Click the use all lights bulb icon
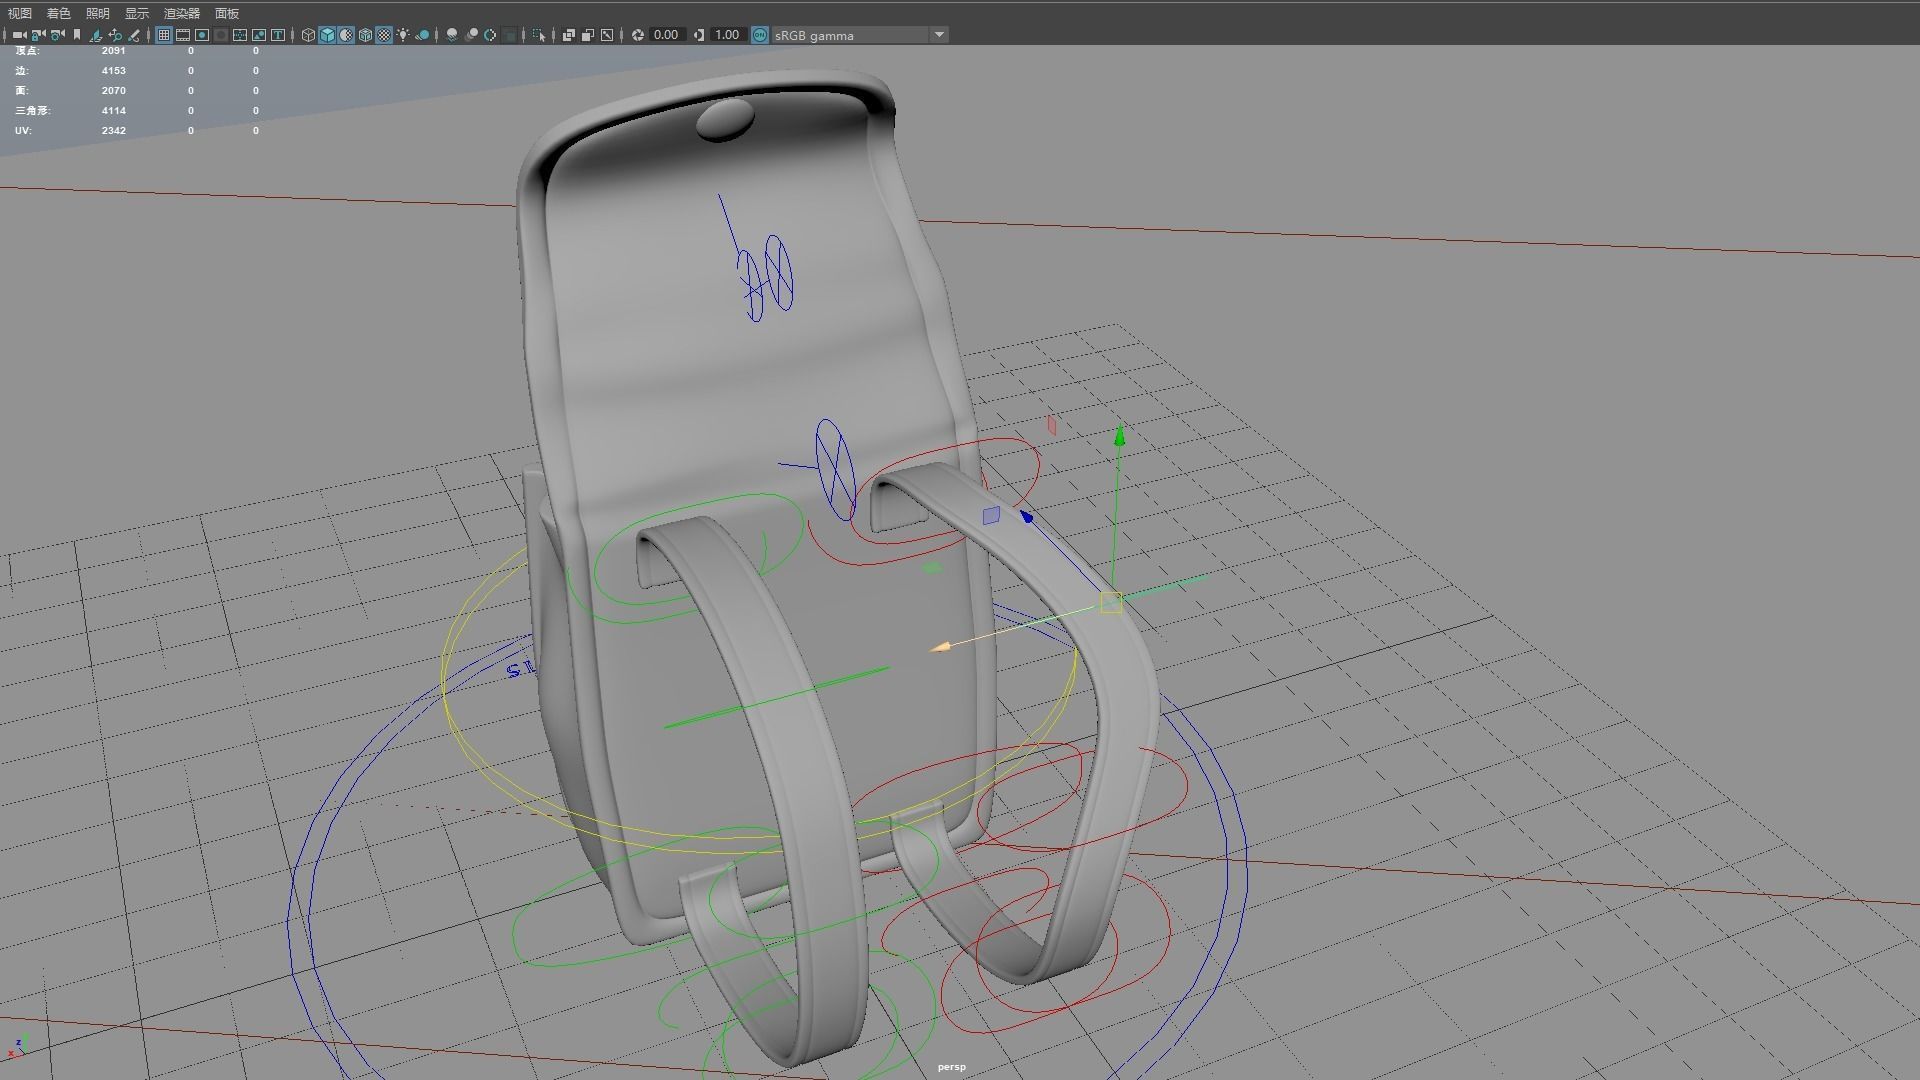 [403, 35]
